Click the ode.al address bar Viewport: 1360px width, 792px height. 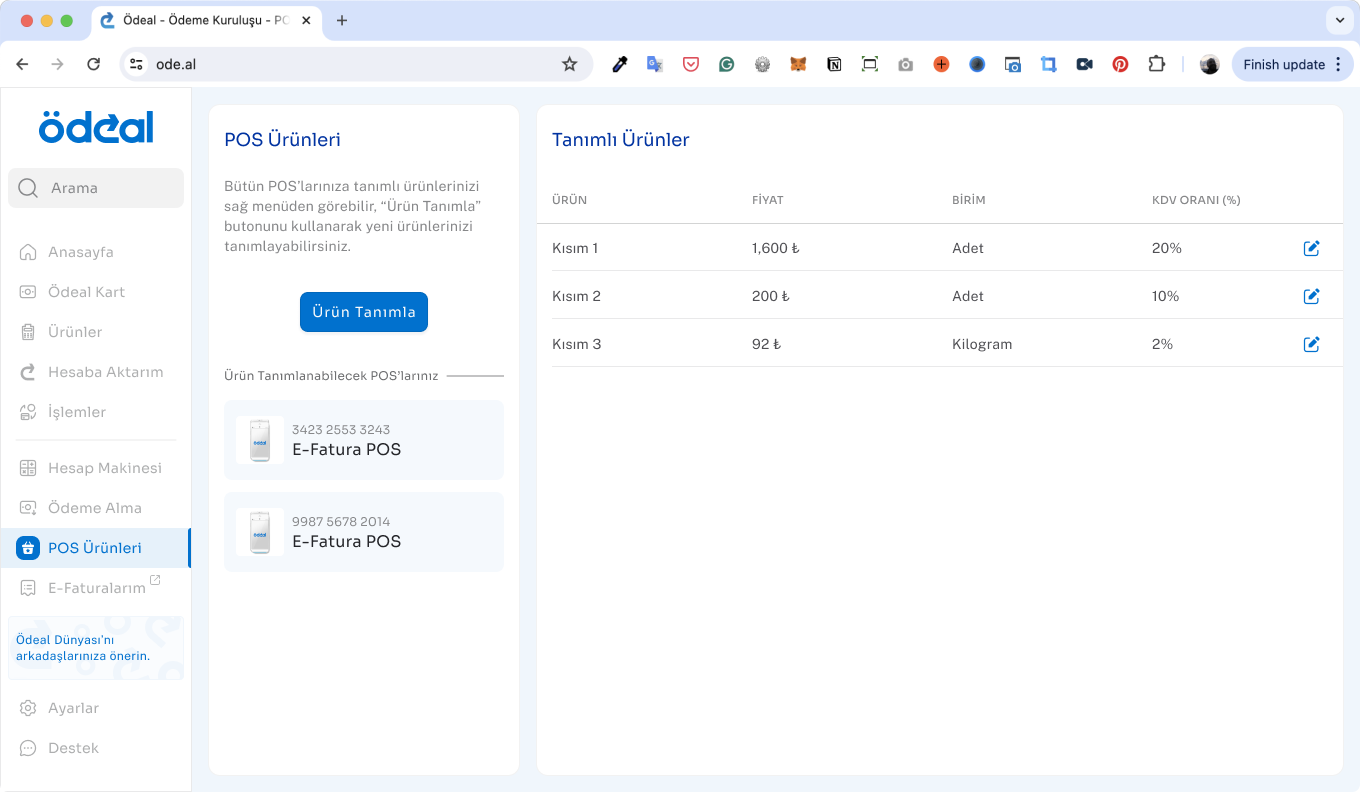pyautogui.click(x=355, y=64)
